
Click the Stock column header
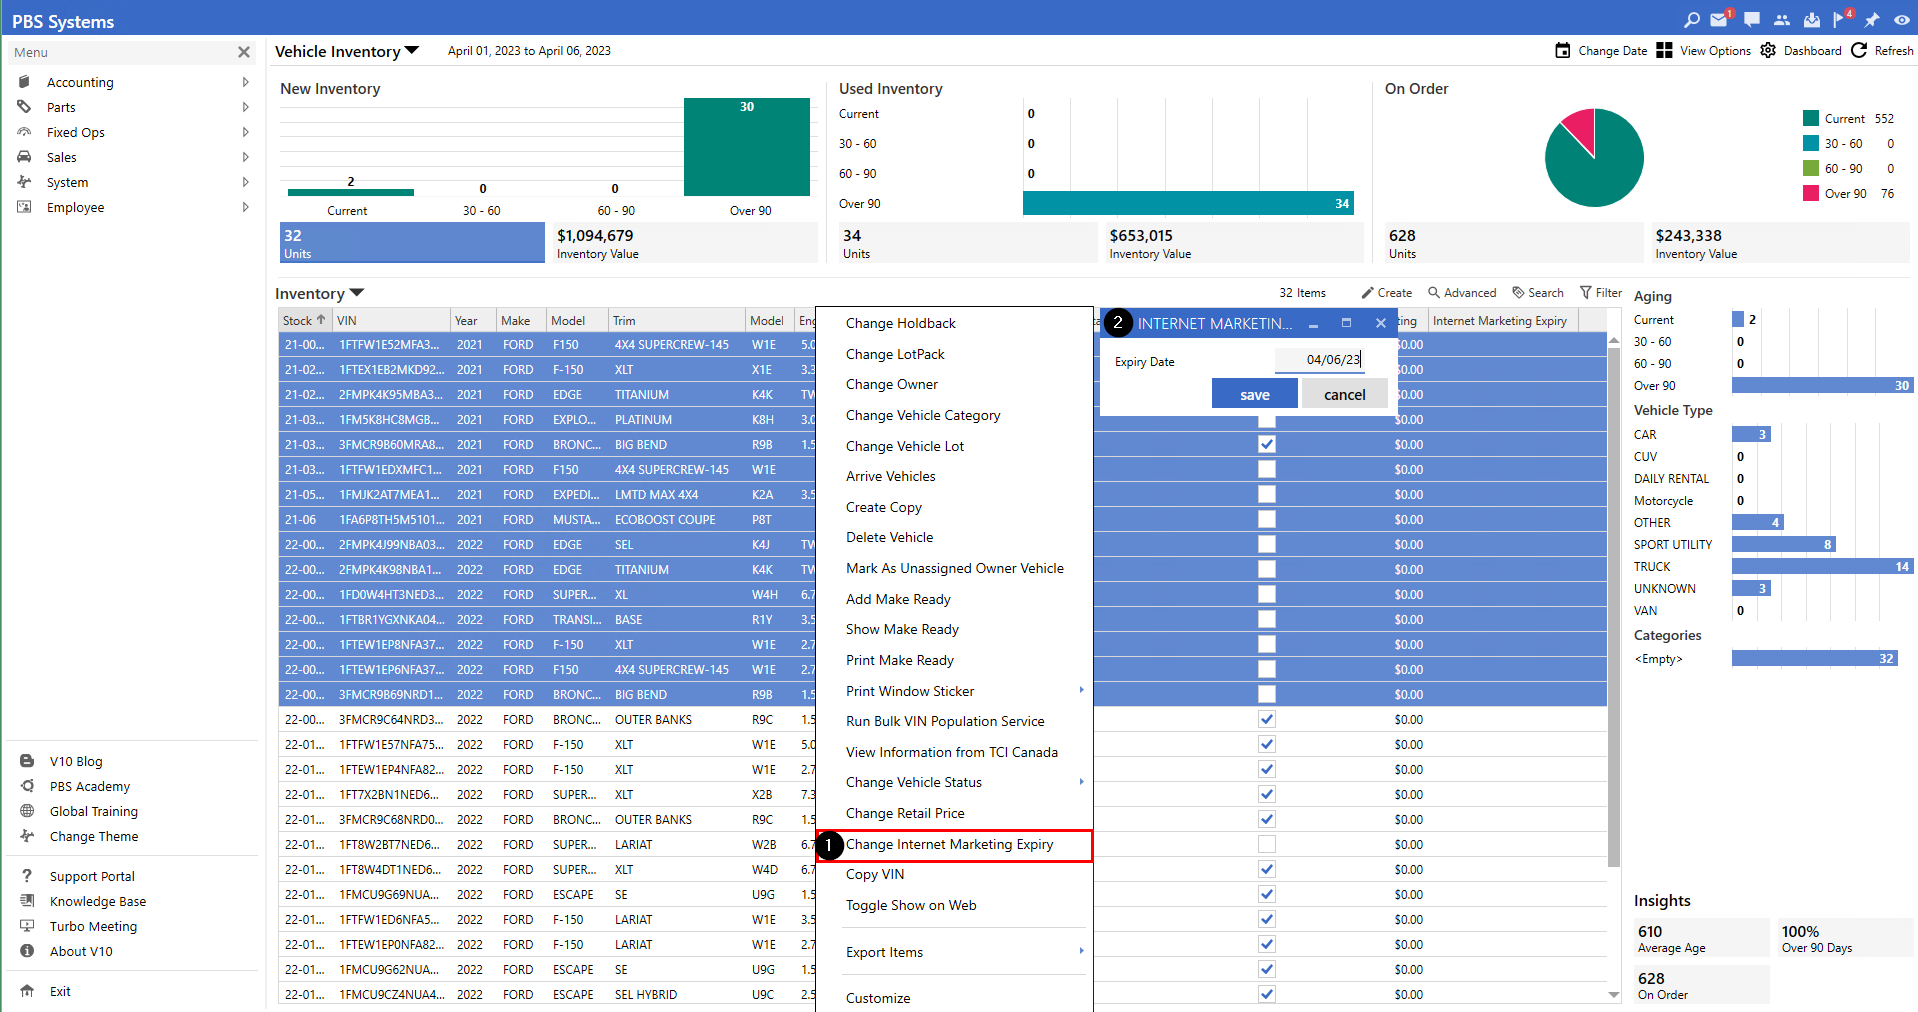pos(305,320)
